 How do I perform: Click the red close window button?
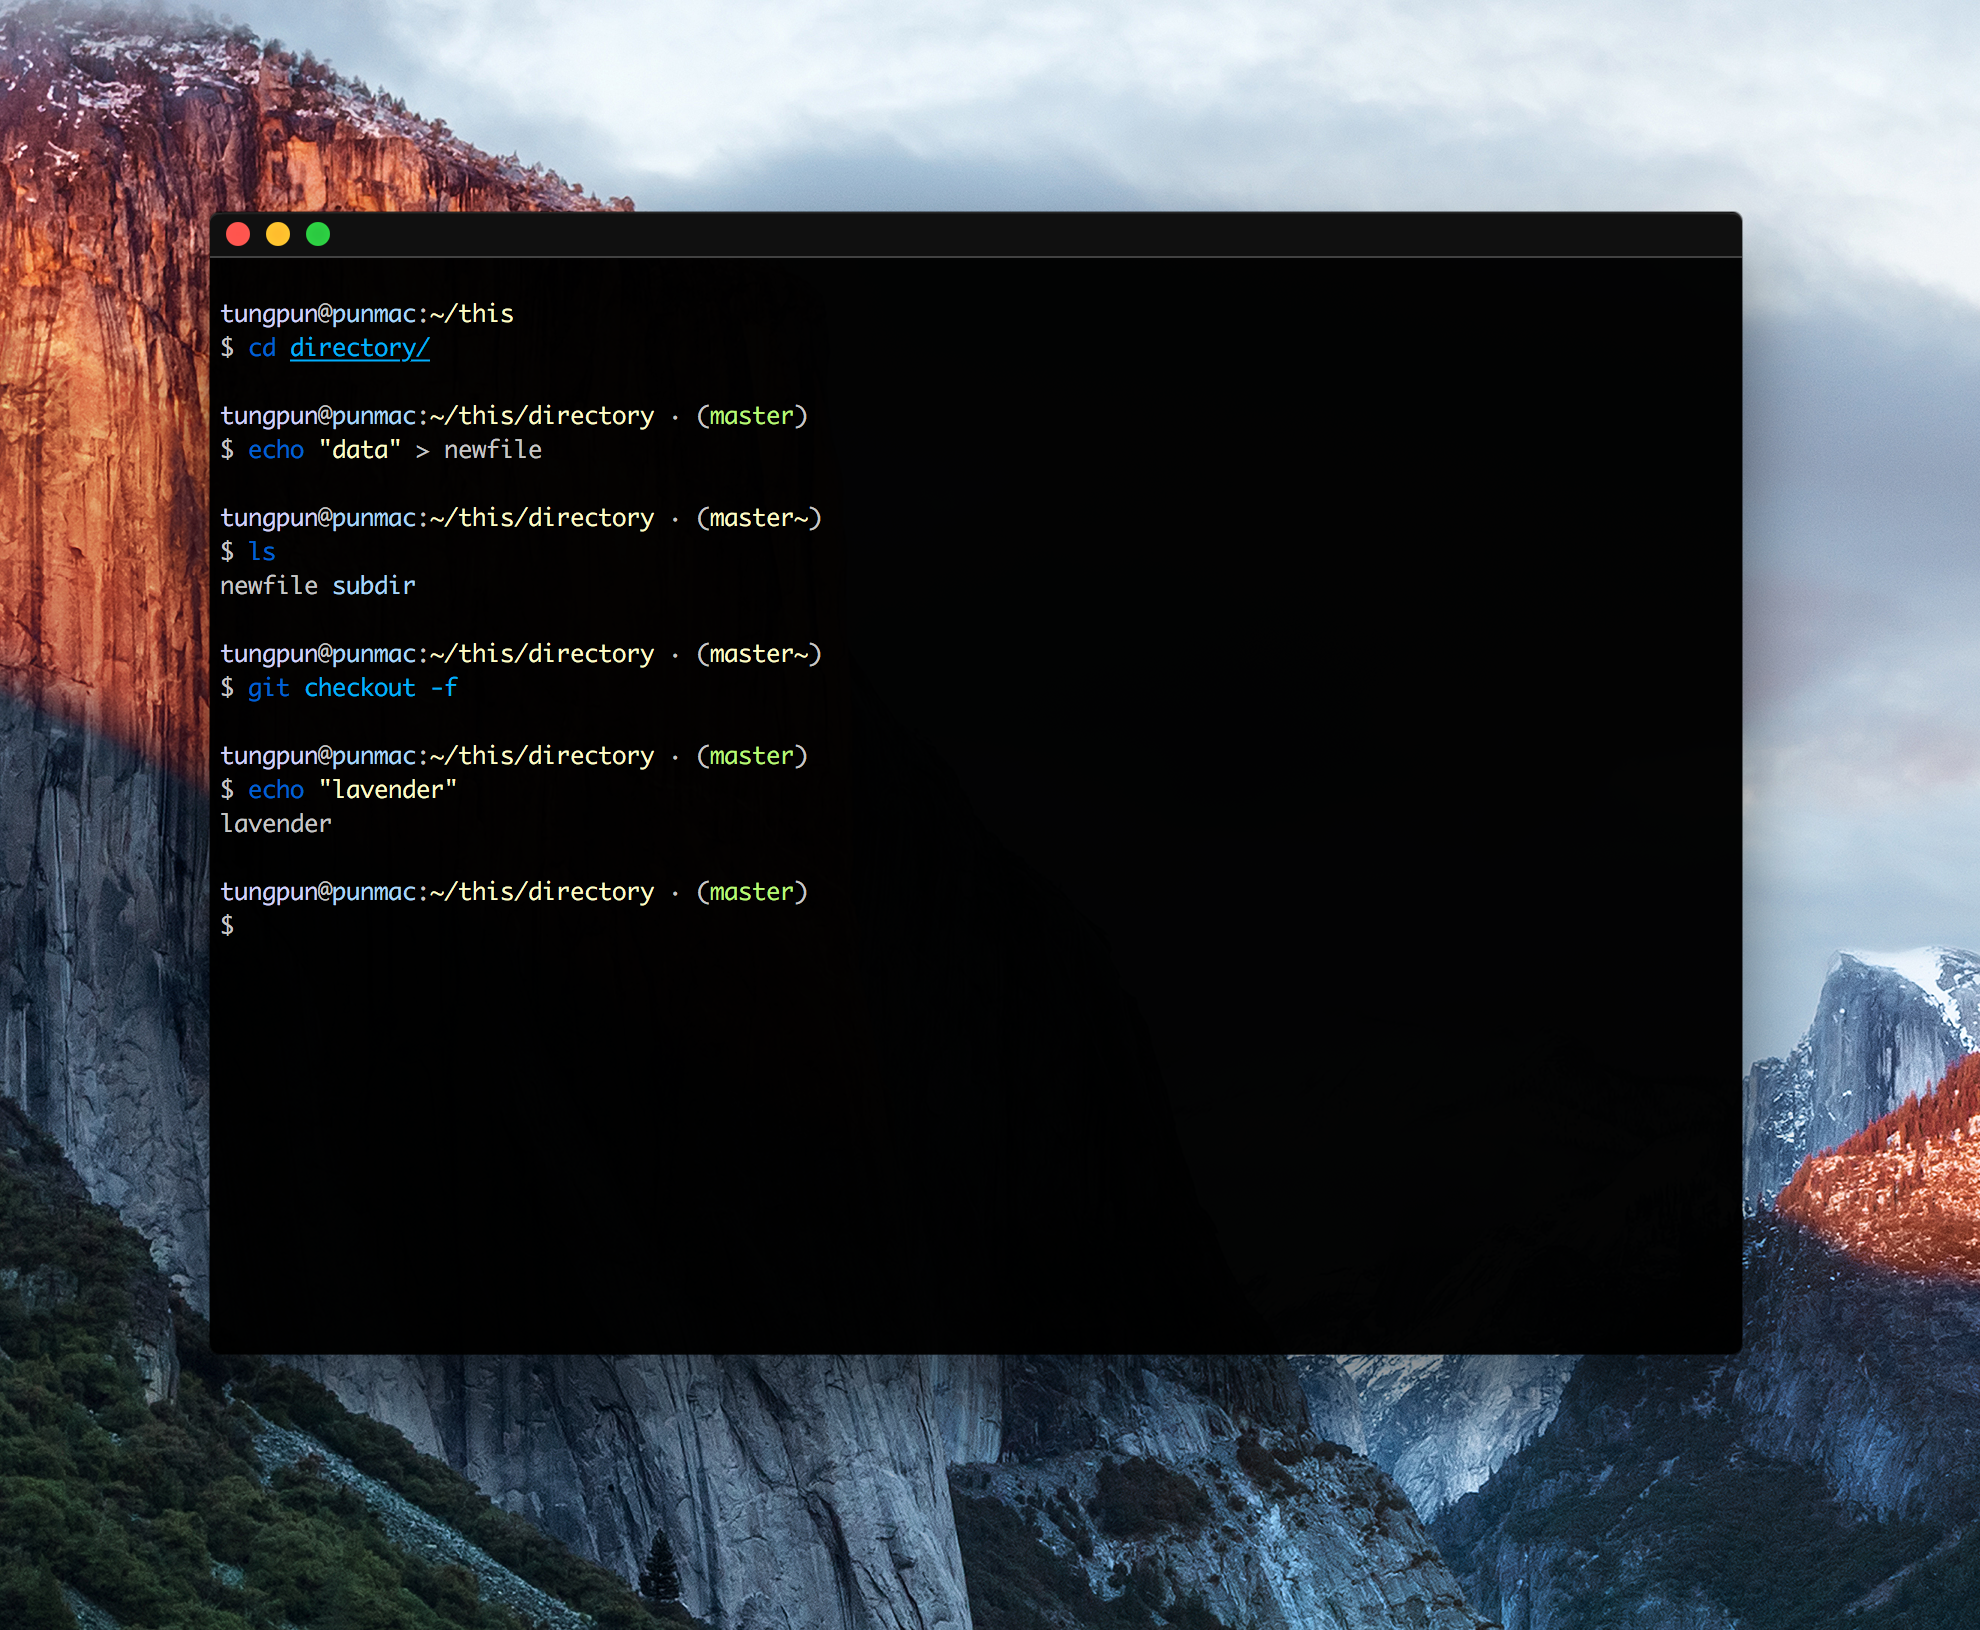(x=238, y=234)
